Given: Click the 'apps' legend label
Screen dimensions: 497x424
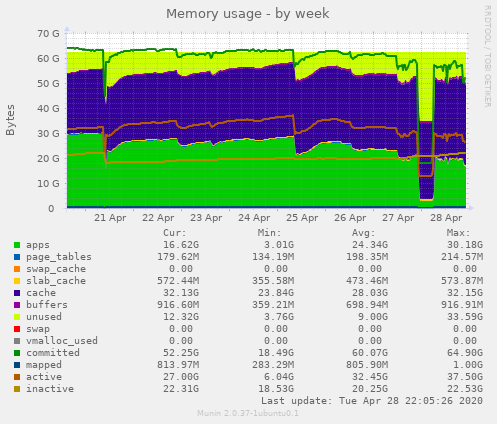Looking at the screenshot, I should pyautogui.click(x=38, y=245).
